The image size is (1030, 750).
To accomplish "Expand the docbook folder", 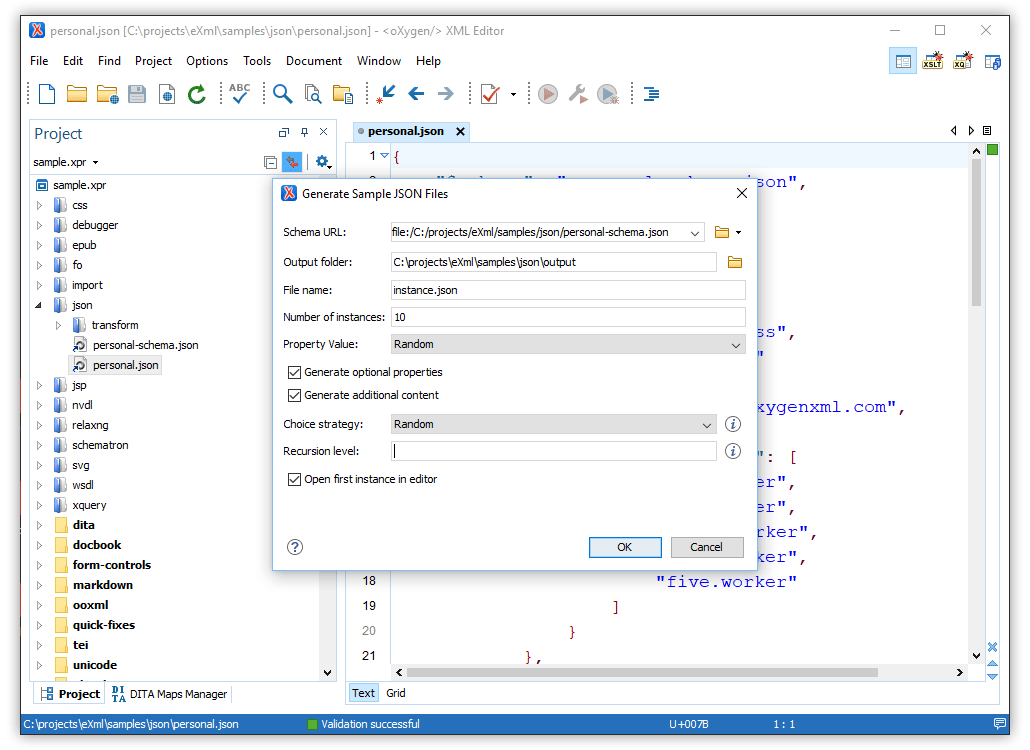I will pos(39,545).
